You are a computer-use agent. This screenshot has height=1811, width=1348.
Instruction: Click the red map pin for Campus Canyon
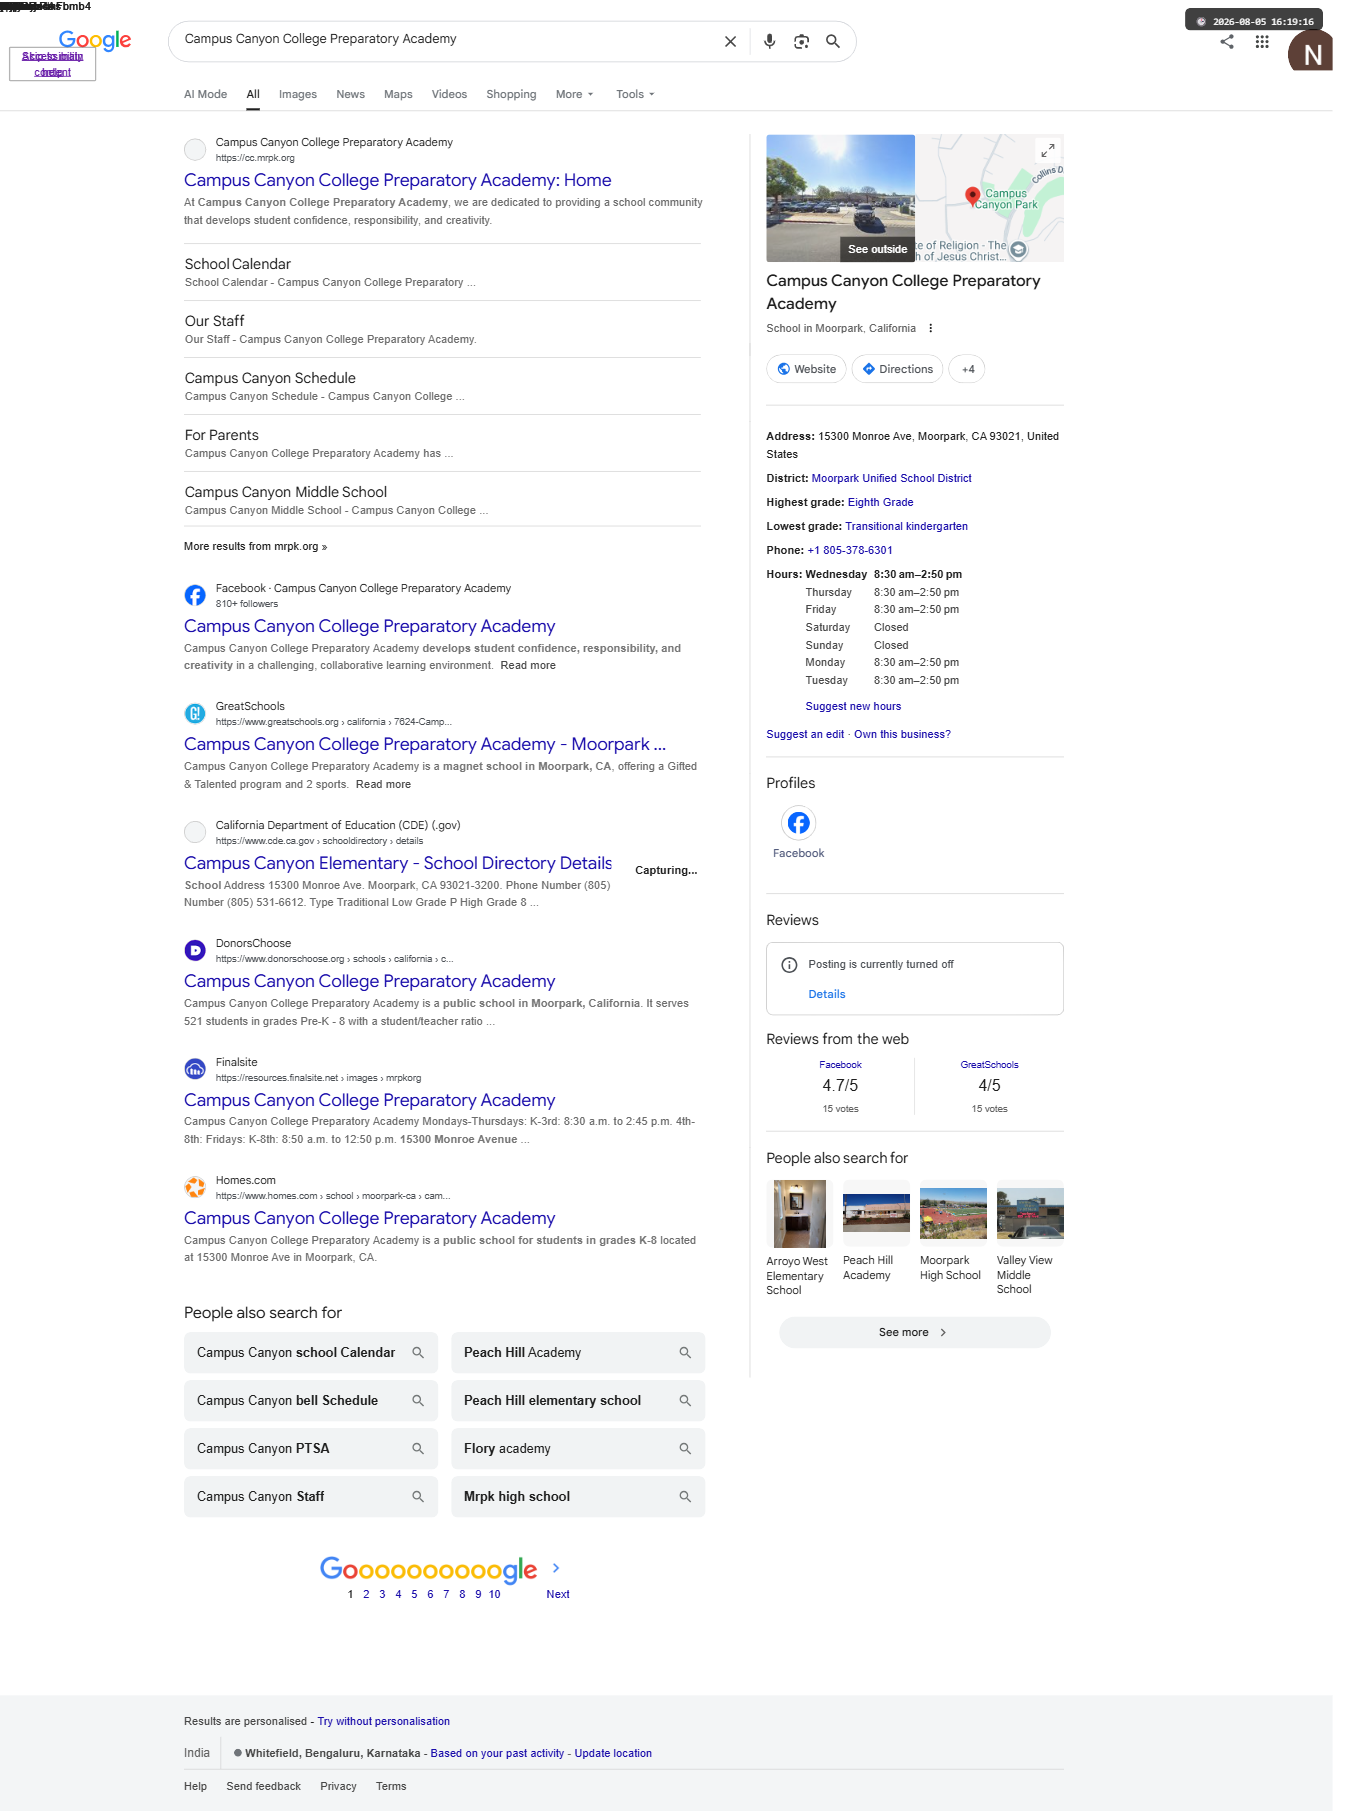pos(972,196)
